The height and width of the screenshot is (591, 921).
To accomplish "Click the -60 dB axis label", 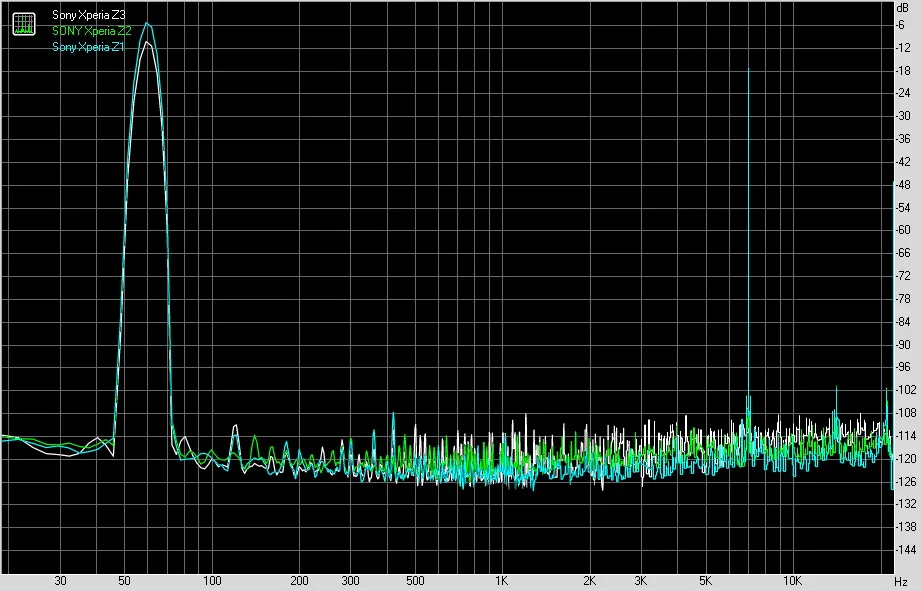I will click(903, 230).
